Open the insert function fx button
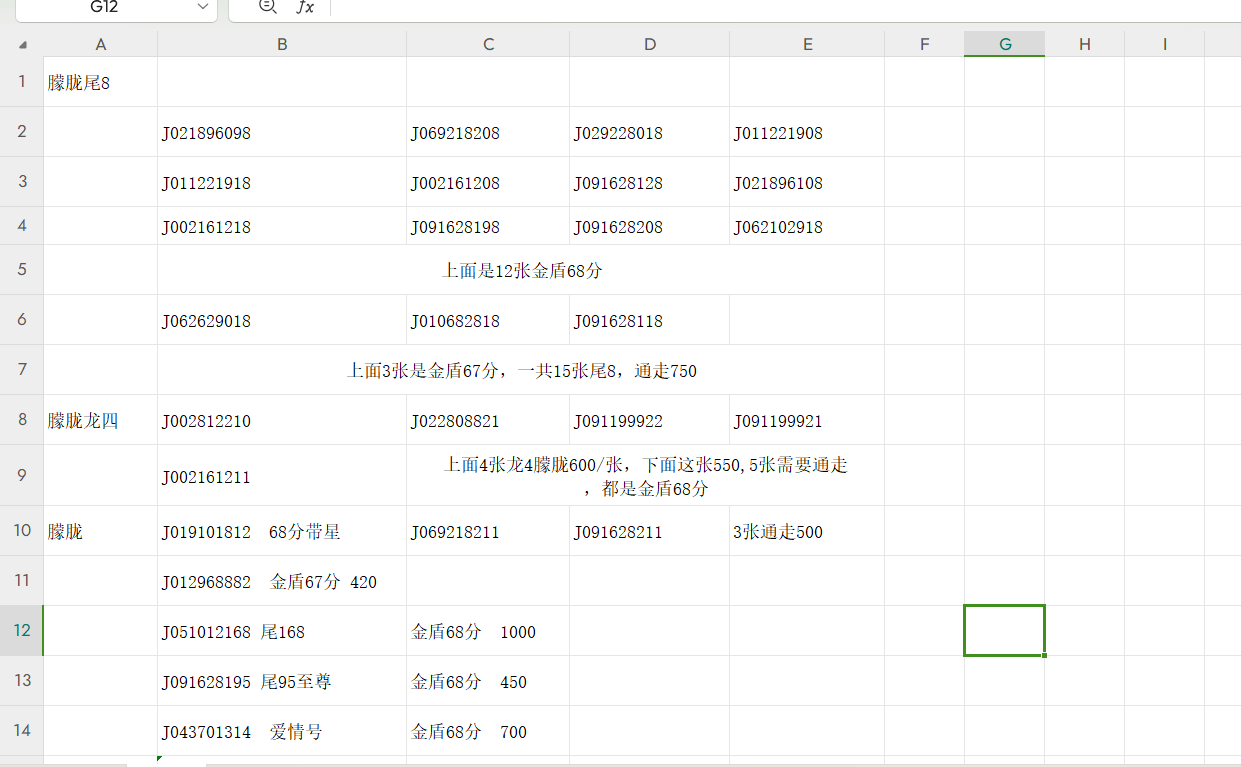This screenshot has height=767, width=1241. pyautogui.click(x=305, y=7)
